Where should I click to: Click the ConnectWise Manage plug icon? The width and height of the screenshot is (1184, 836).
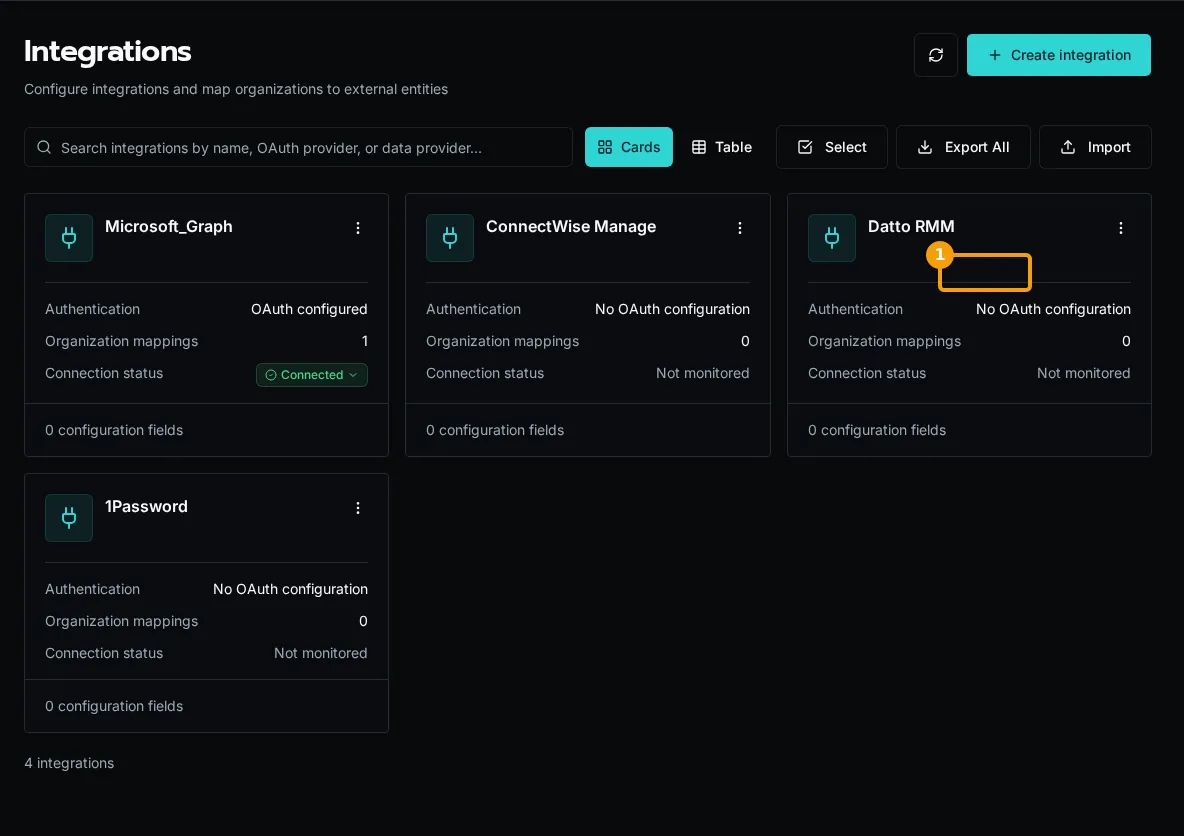point(449,238)
